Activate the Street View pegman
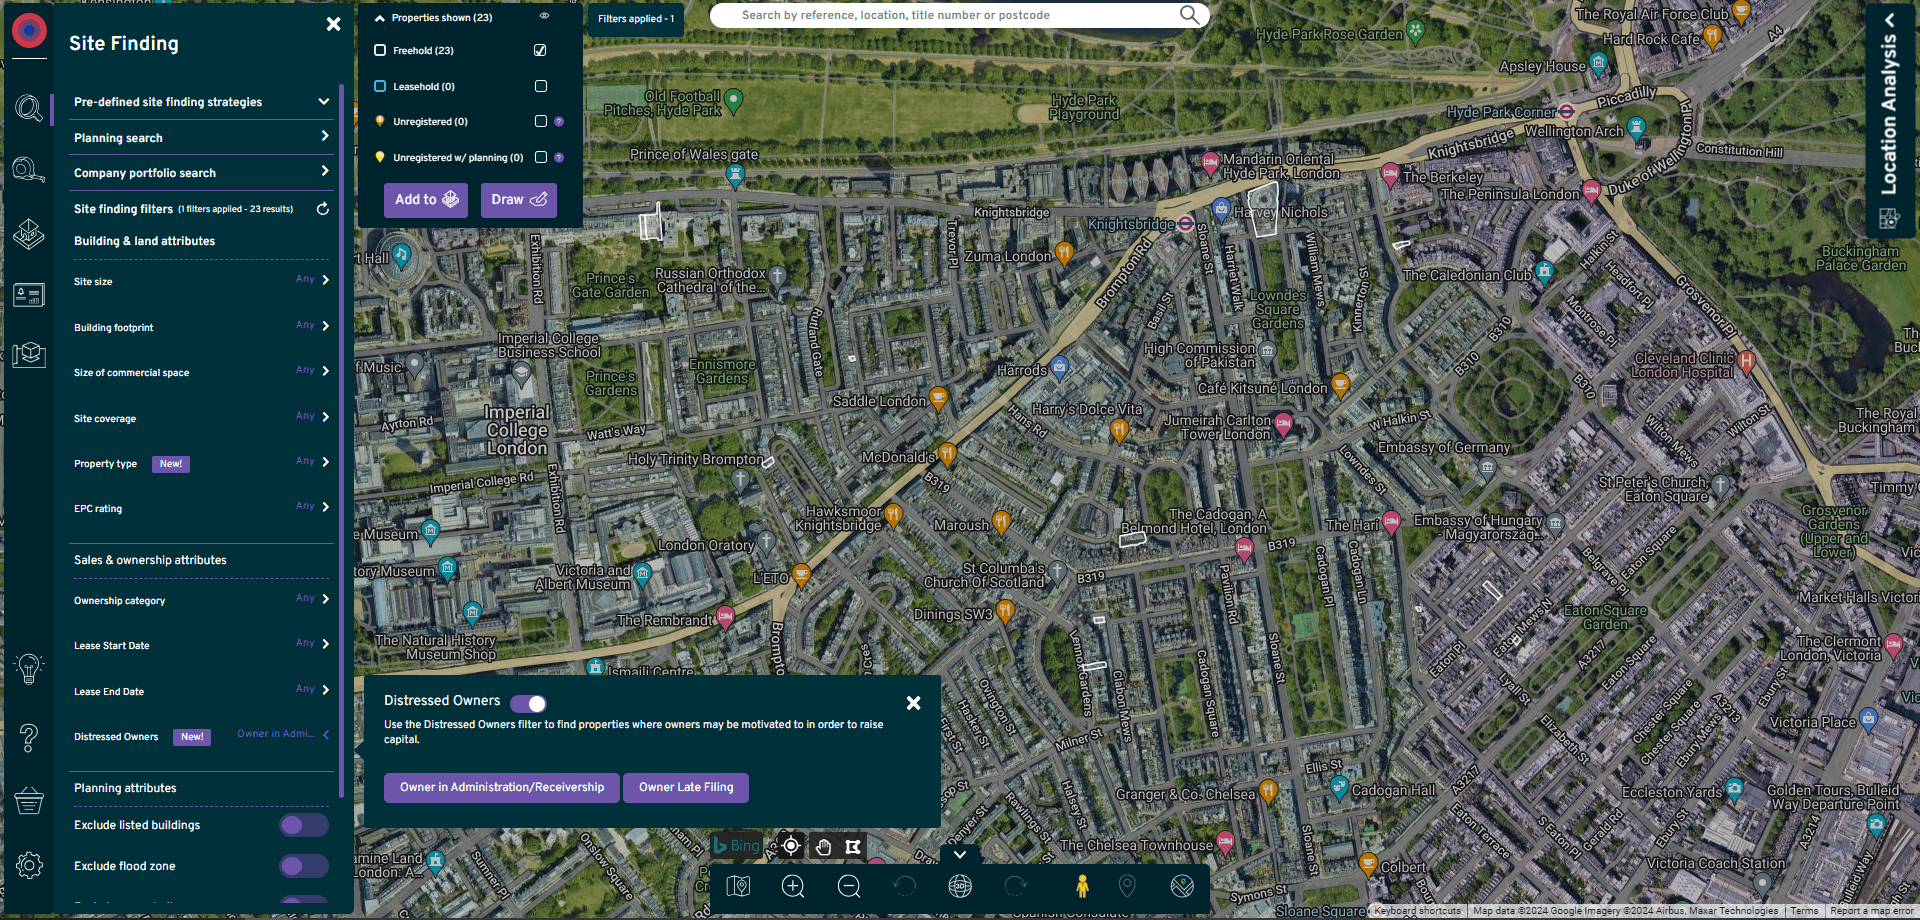 (x=1082, y=886)
